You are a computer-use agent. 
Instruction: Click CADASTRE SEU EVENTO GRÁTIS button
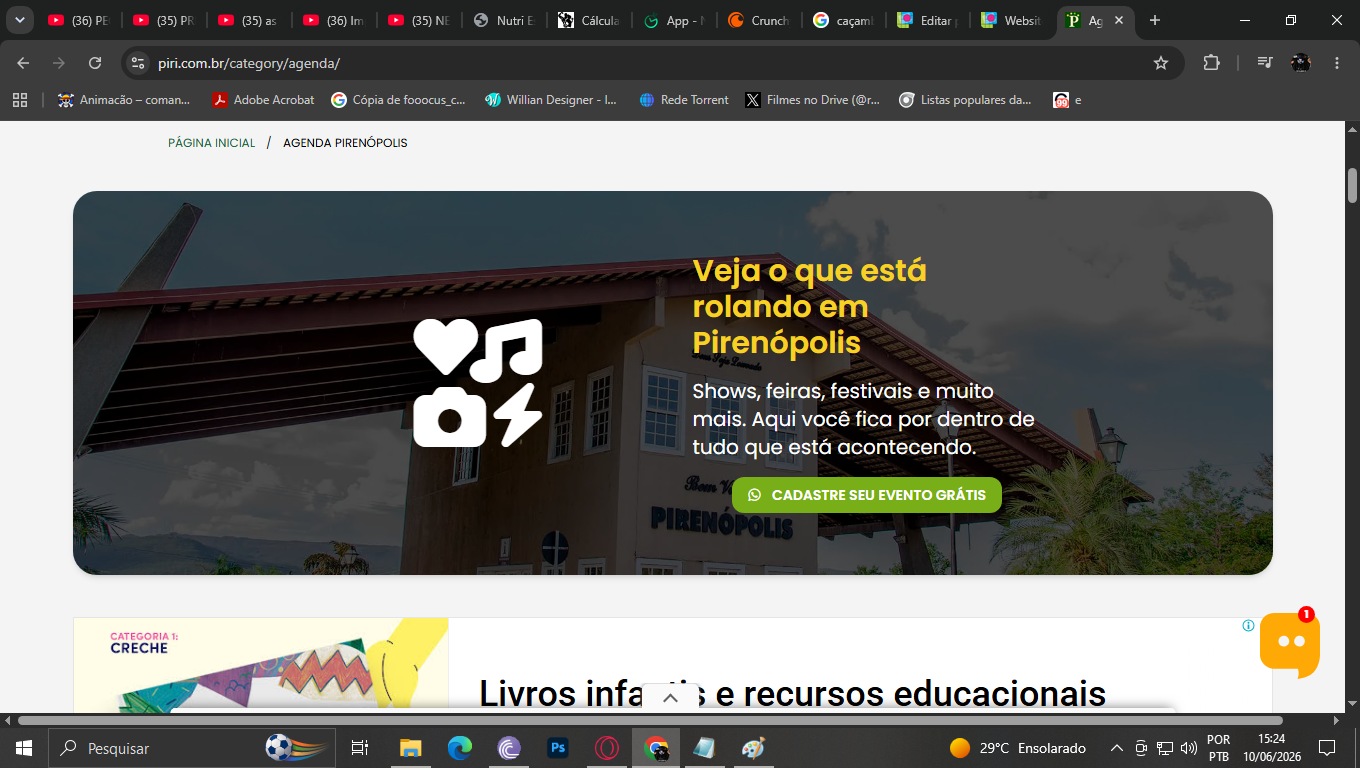click(866, 495)
